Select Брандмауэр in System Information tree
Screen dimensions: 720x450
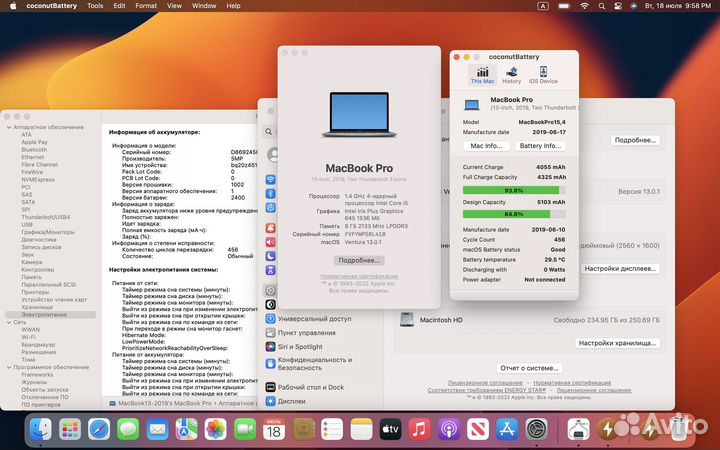38,344
